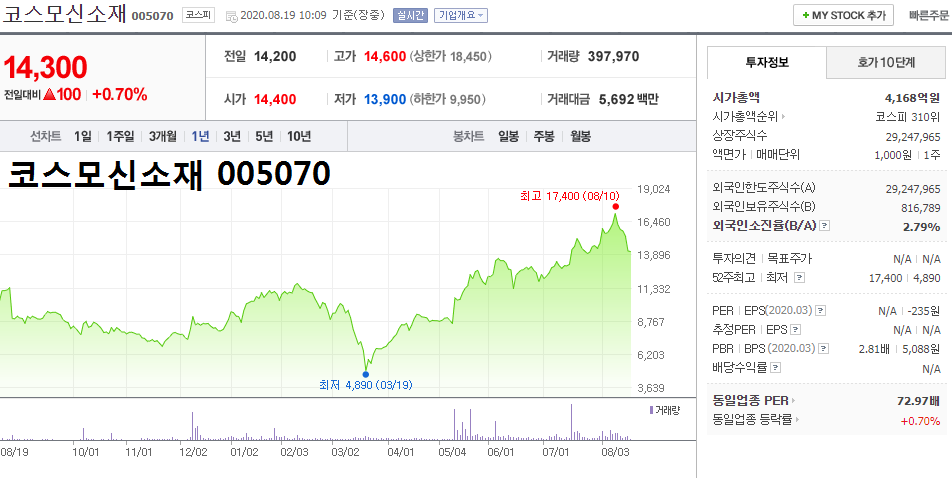Click the 코스피 market badge

pos(199,16)
